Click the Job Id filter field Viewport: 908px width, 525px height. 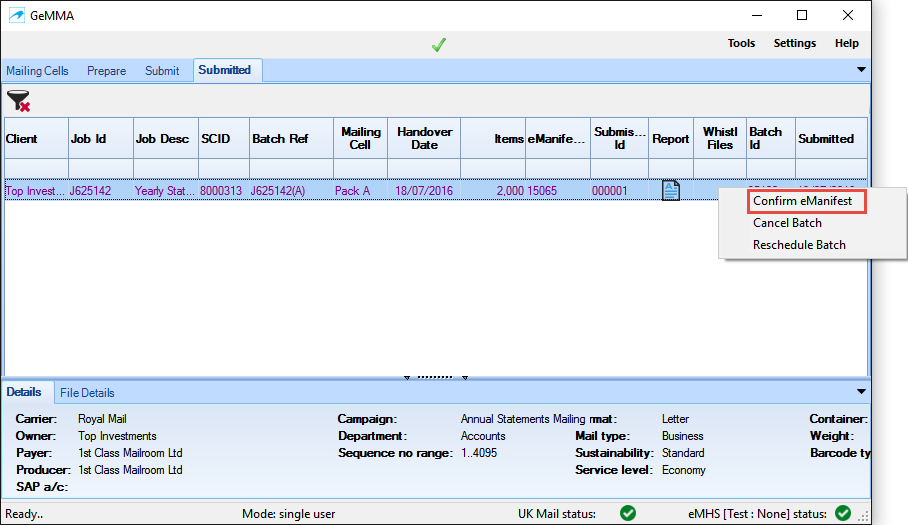point(101,168)
